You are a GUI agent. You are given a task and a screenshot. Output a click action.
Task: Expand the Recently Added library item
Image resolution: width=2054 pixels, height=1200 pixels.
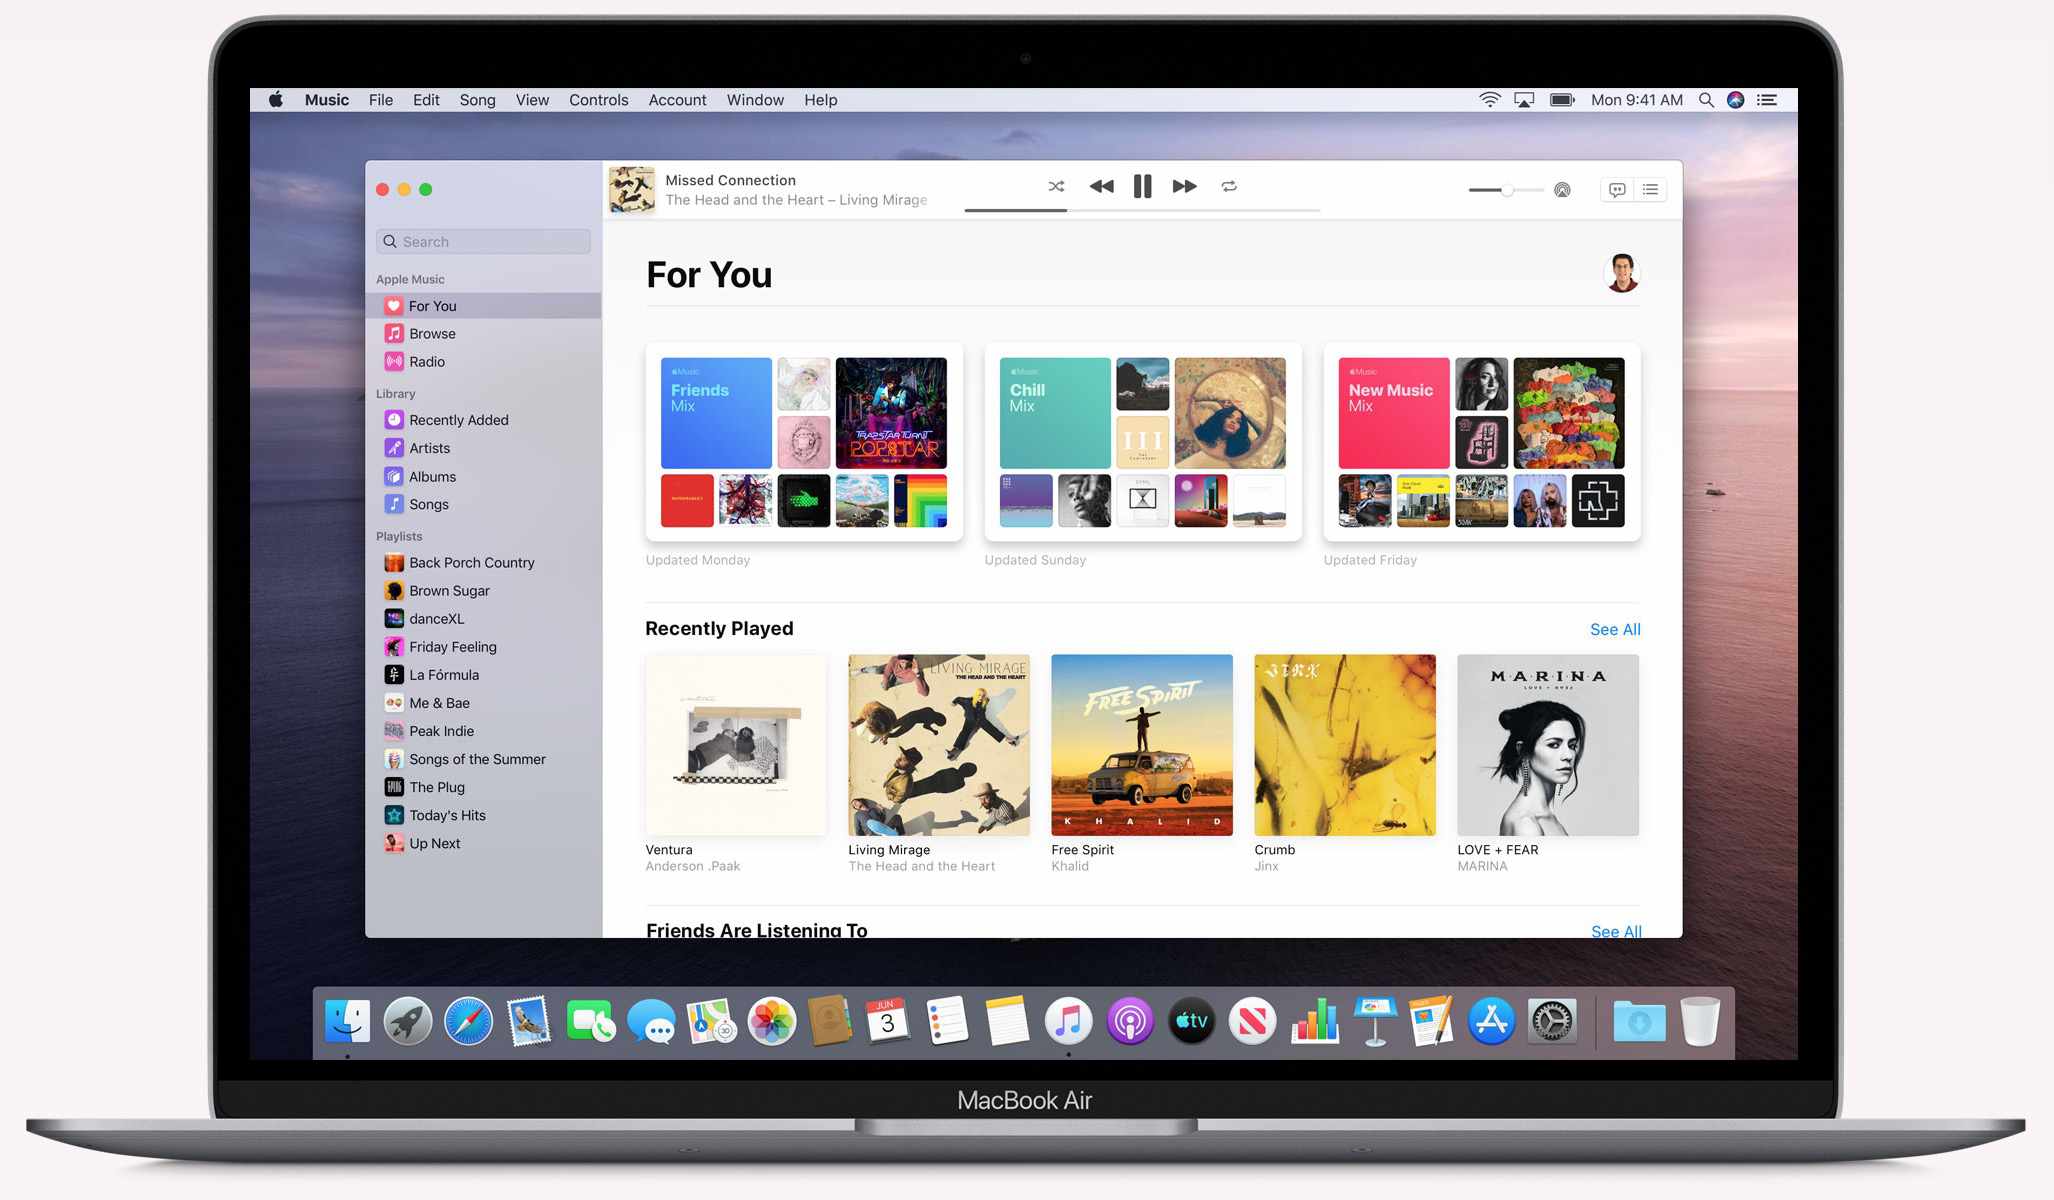click(459, 420)
